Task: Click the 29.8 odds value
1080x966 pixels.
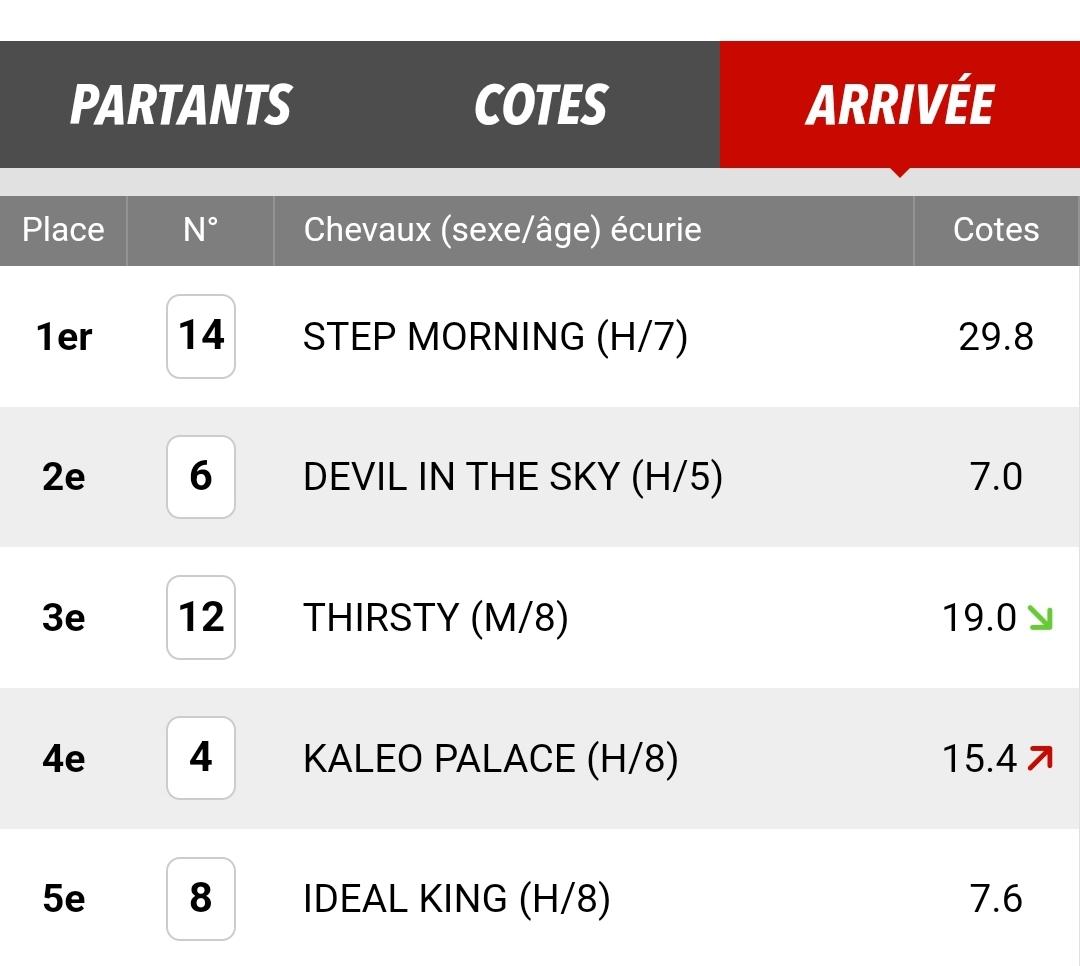Action: coord(996,337)
